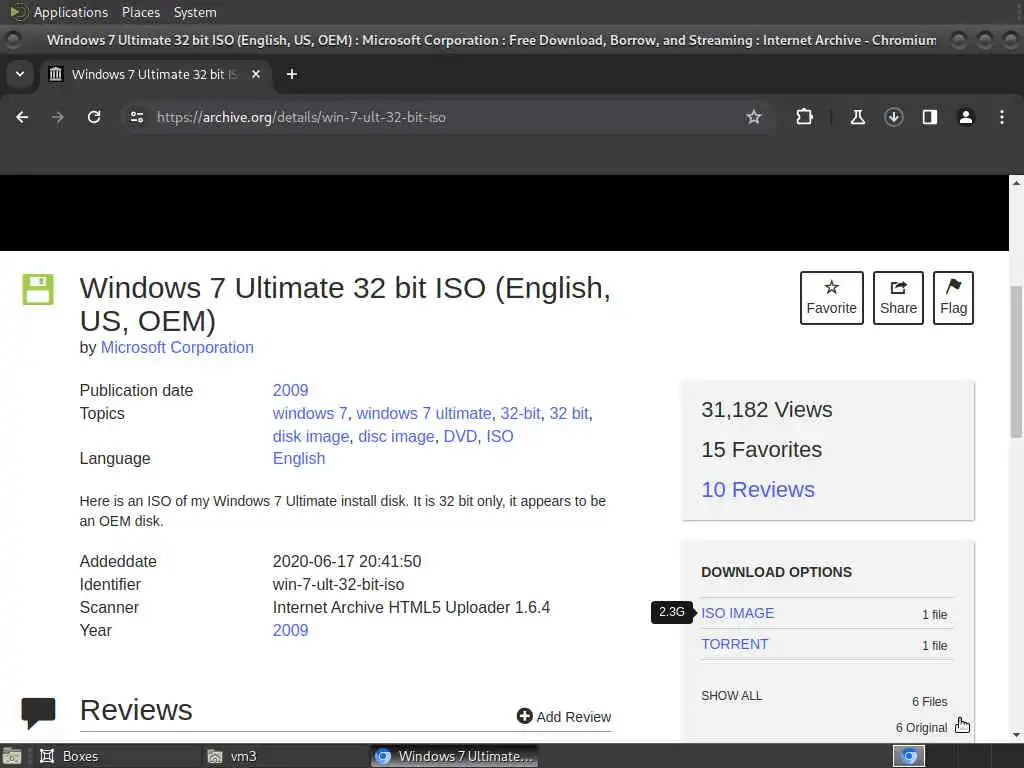Open the disk image topic link
The image size is (1024, 768).
pos(311,436)
